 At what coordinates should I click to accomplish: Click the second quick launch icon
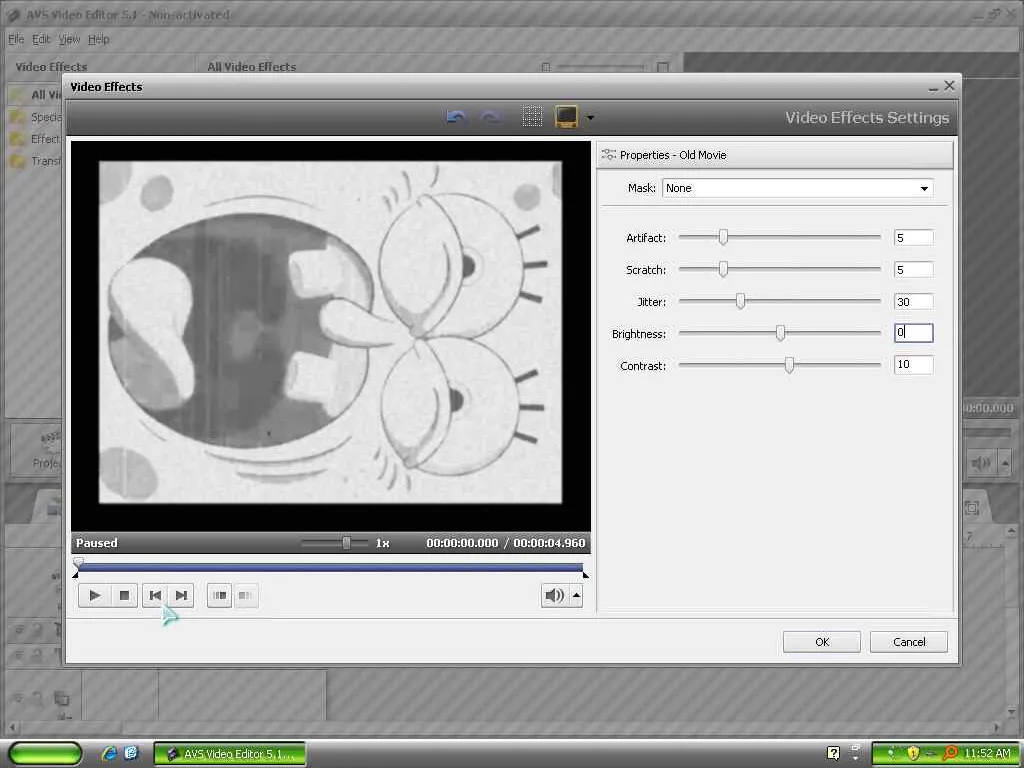(131, 754)
